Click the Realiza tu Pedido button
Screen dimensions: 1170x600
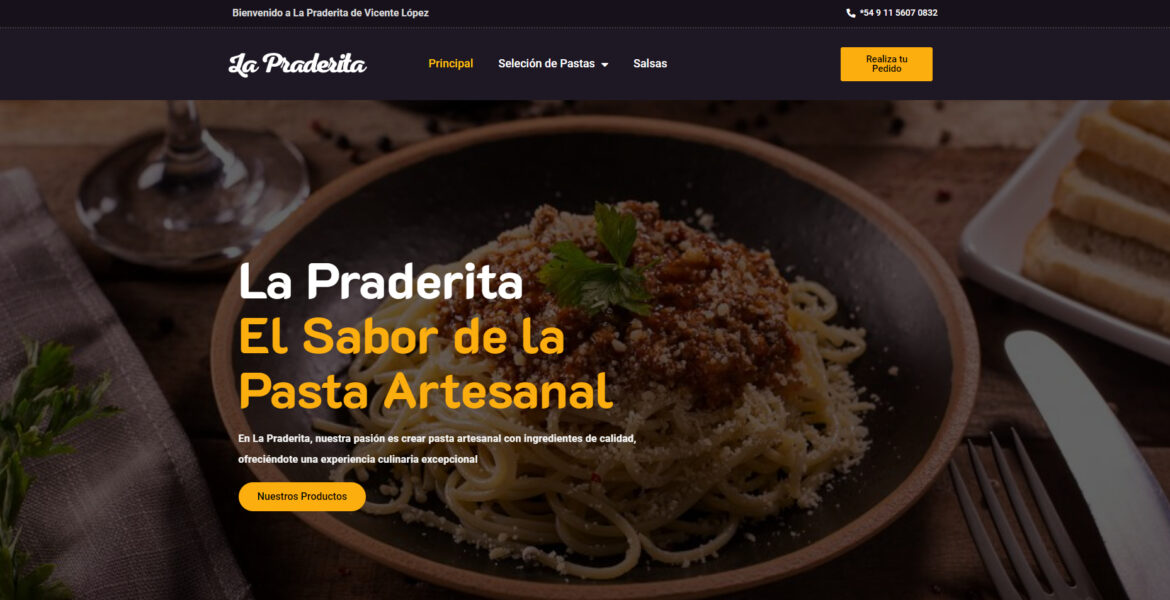coord(886,63)
